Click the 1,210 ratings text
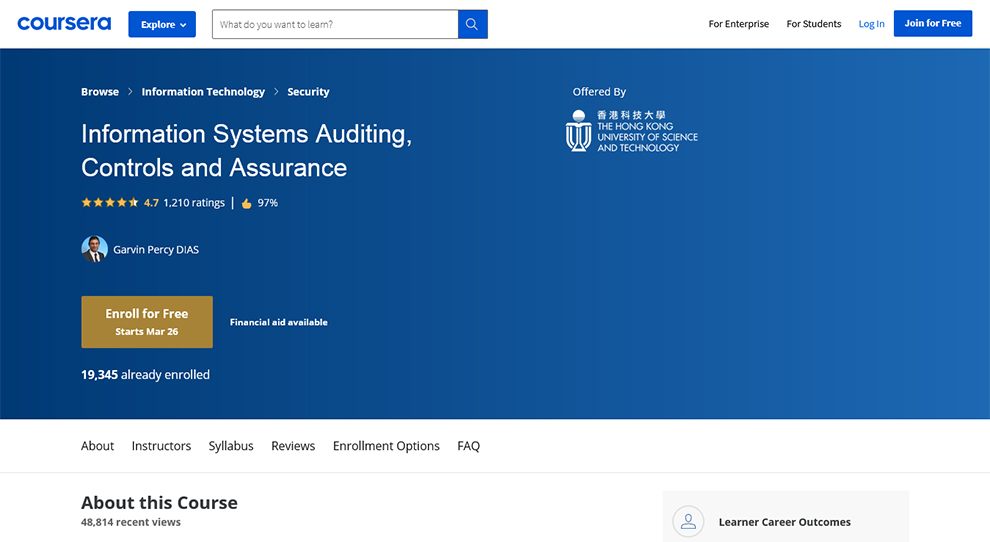This screenshot has height=542, width=990. (194, 203)
